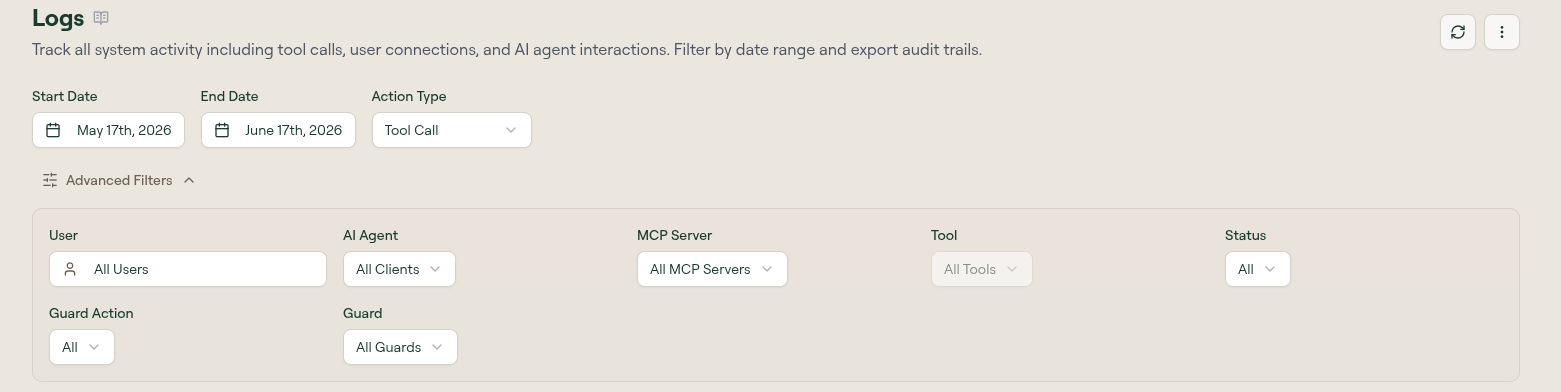Open the Status All dropdown
This screenshot has height=392, width=1561.
(x=1257, y=269)
